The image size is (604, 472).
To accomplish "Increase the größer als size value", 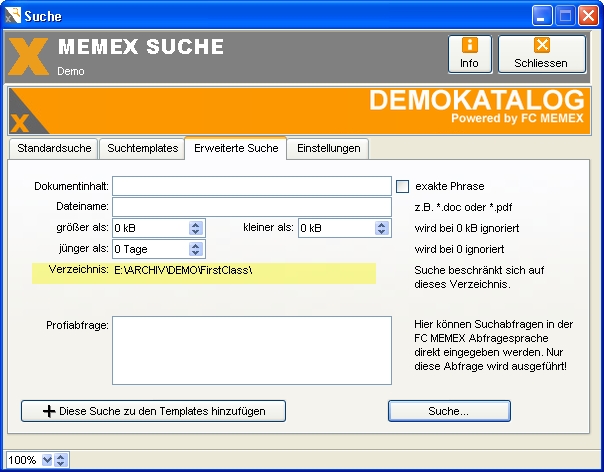I will pos(196,224).
